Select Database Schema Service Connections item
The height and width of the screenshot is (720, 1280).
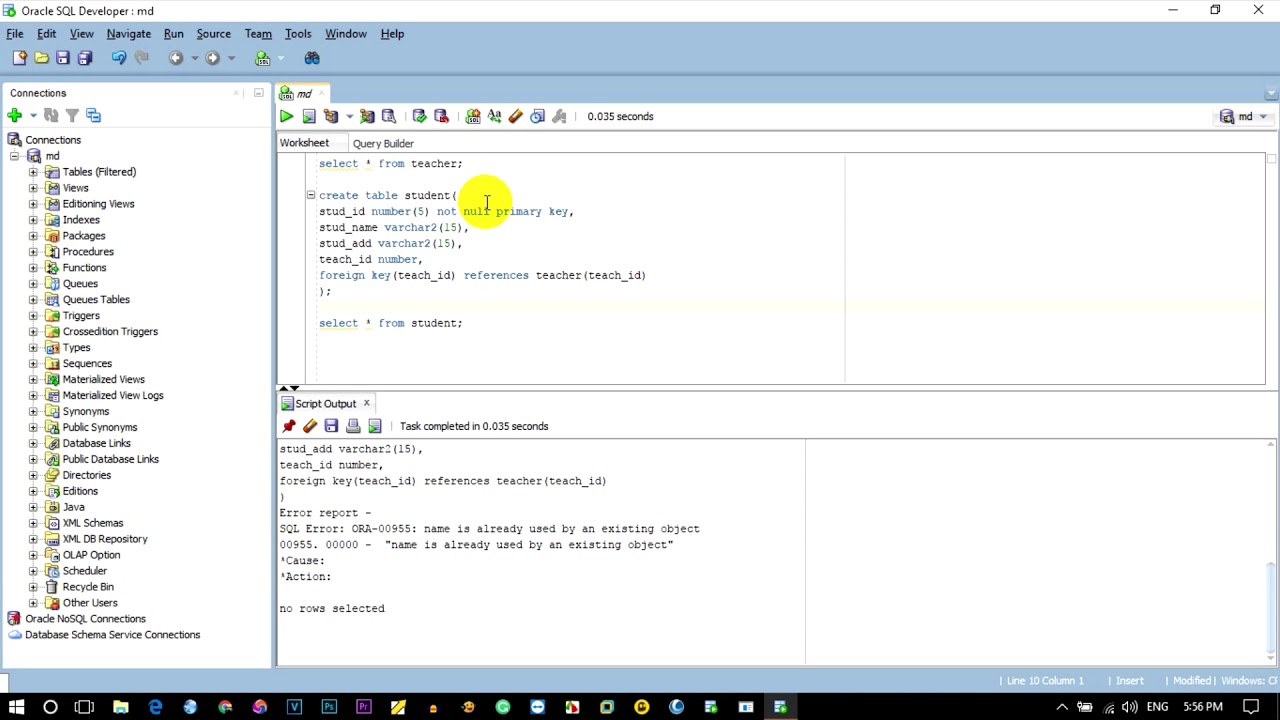(112, 635)
